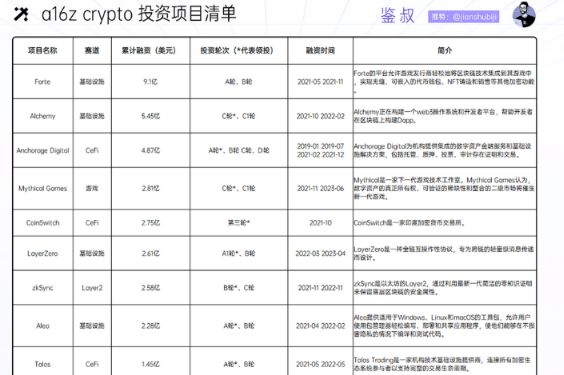Click the 5.45亿 funding amount
The height and width of the screenshot is (375, 564).
point(150,116)
